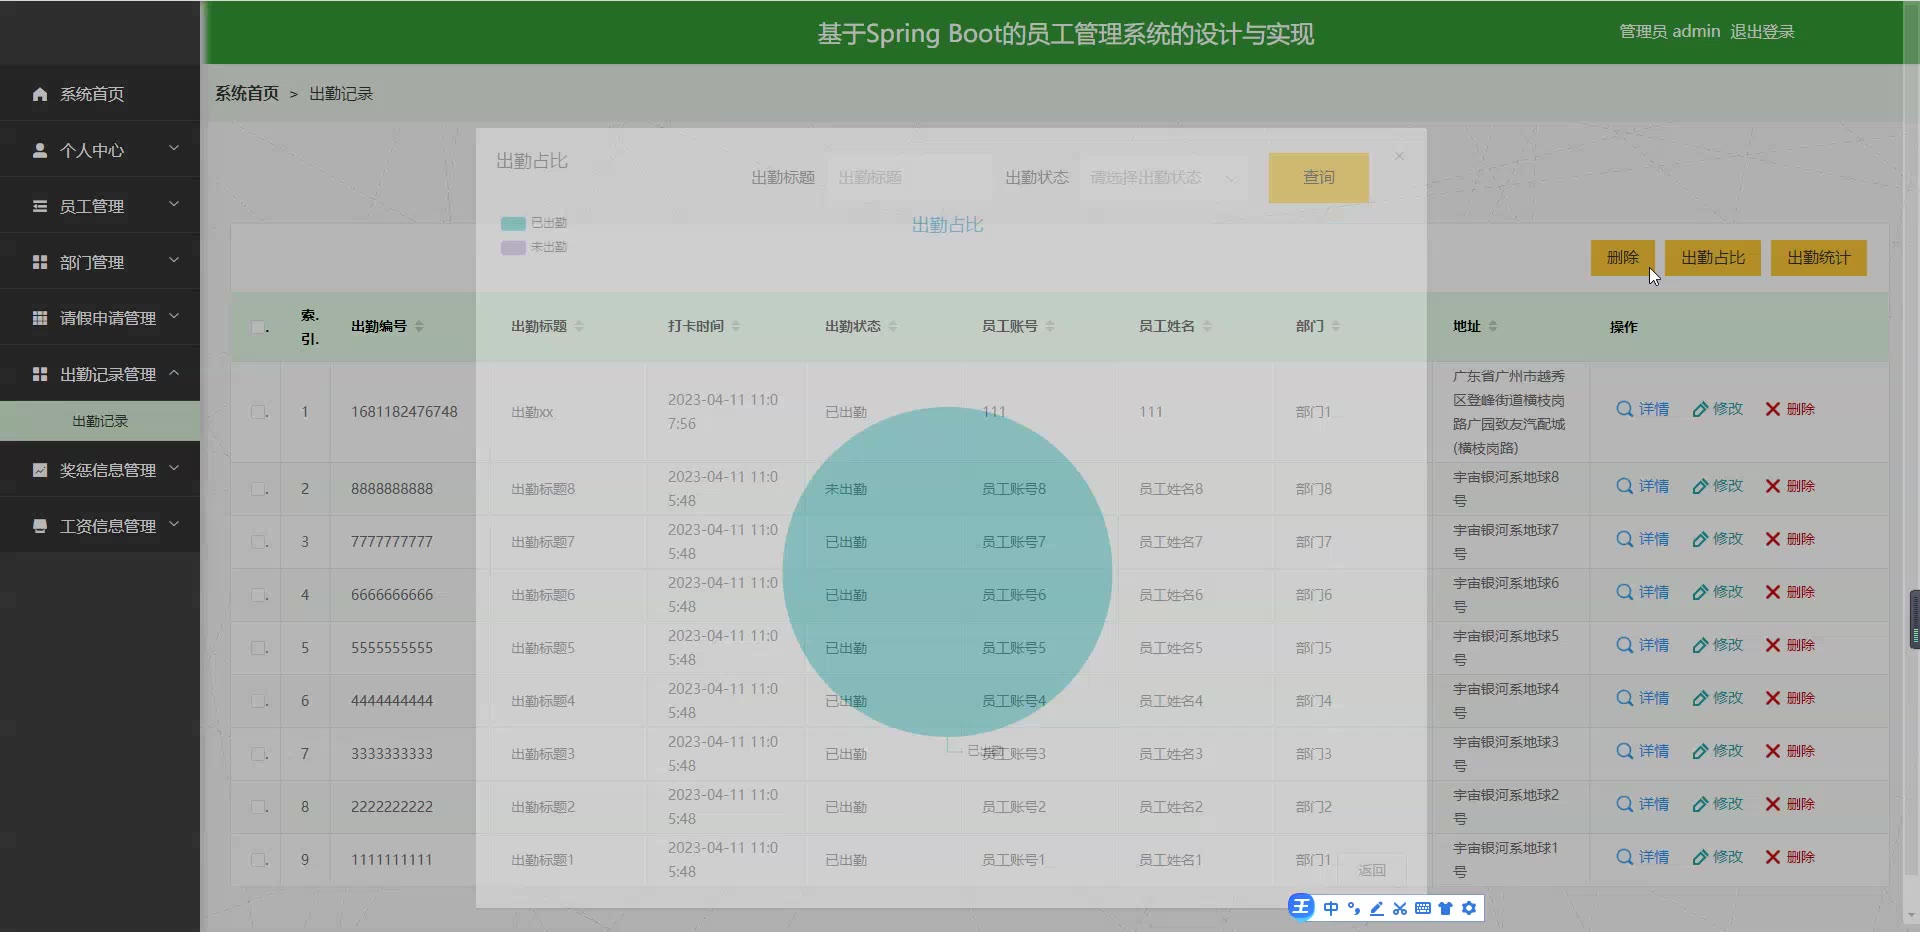This screenshot has height=932, width=1920.
Task: Click the 退出登录 link in the header
Action: pyautogui.click(x=1762, y=32)
